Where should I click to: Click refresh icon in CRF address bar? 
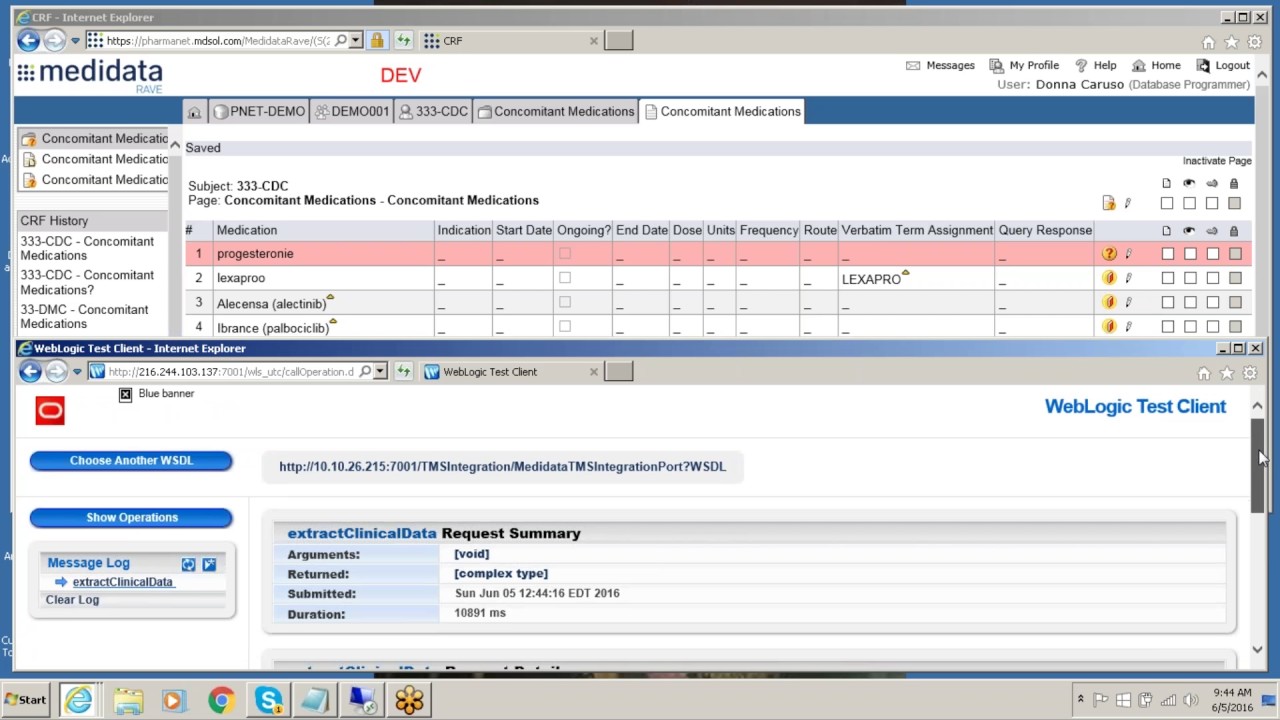(403, 41)
